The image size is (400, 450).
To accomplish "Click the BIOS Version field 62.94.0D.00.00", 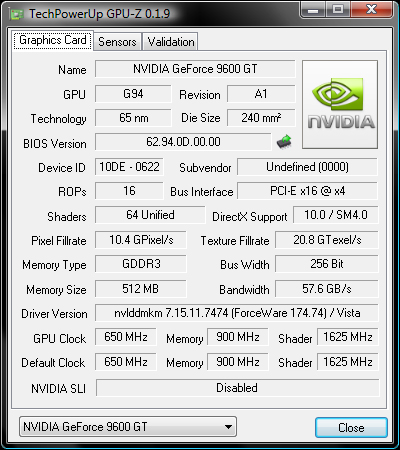I will click(x=183, y=142).
